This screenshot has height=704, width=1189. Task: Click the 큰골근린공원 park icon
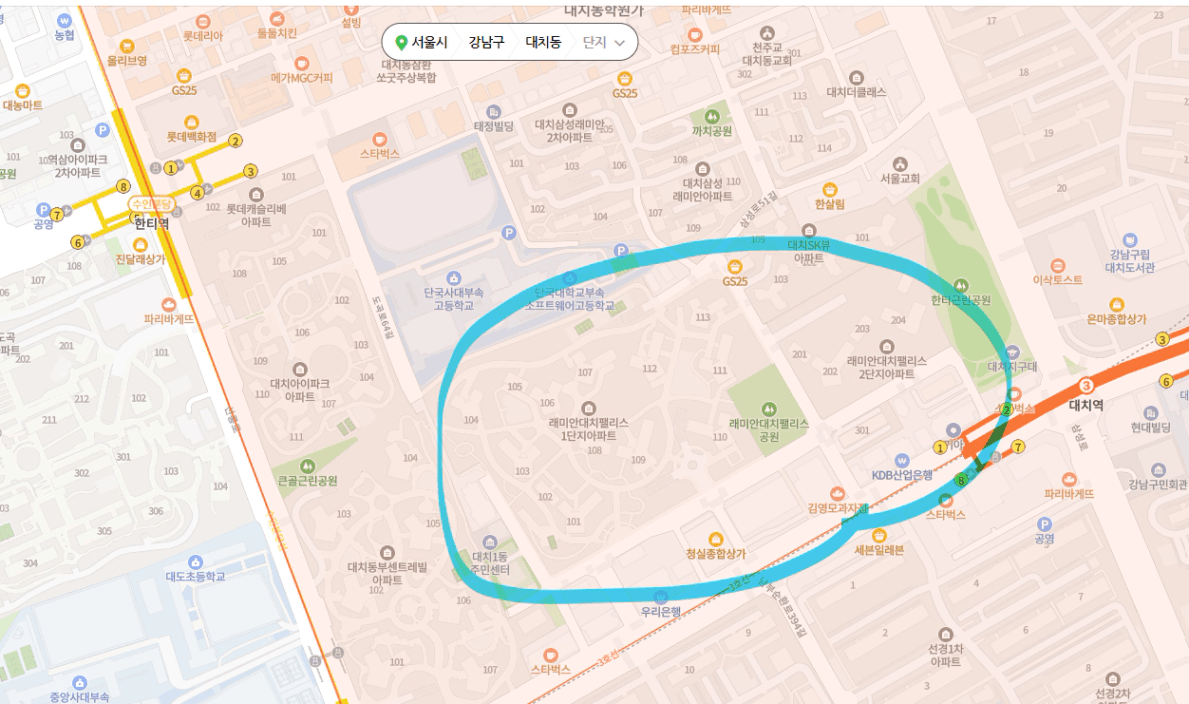pyautogui.click(x=307, y=466)
